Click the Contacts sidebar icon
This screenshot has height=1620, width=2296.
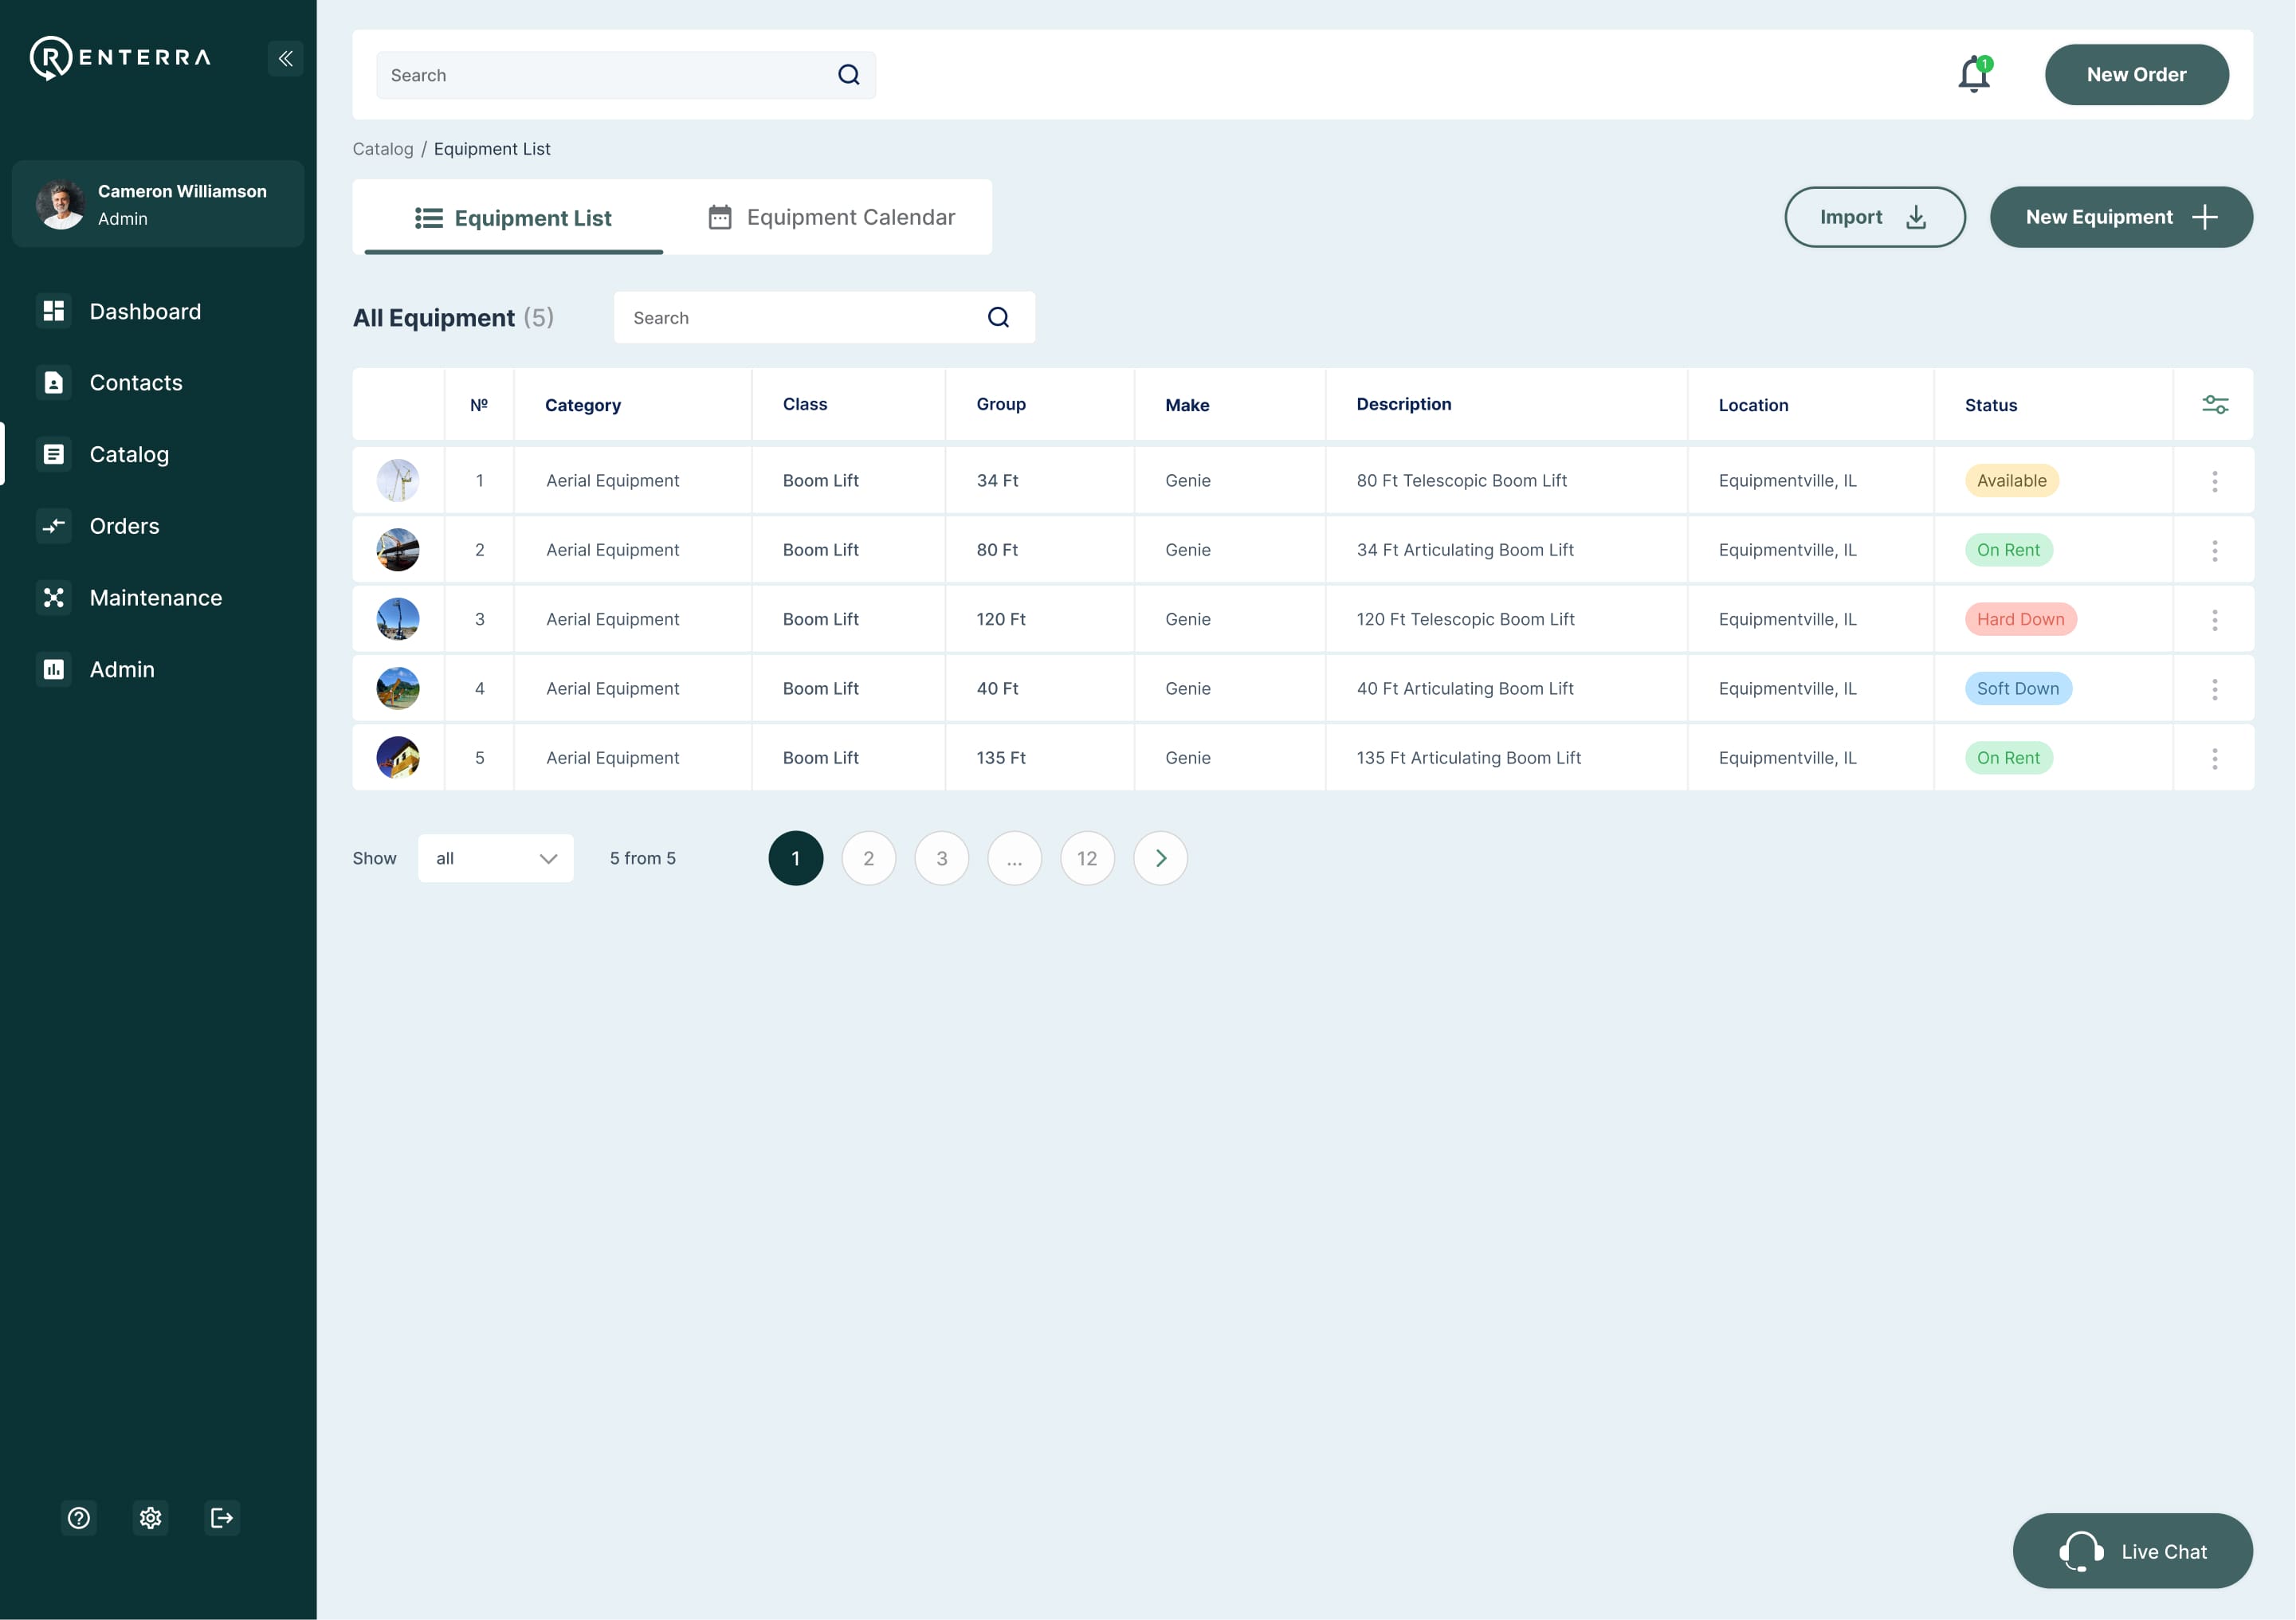point(54,382)
